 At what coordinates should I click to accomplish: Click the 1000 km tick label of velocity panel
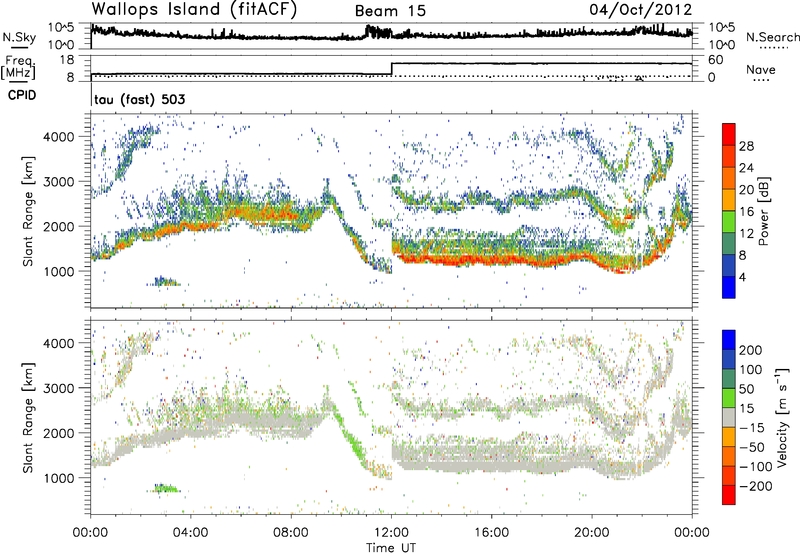59,478
